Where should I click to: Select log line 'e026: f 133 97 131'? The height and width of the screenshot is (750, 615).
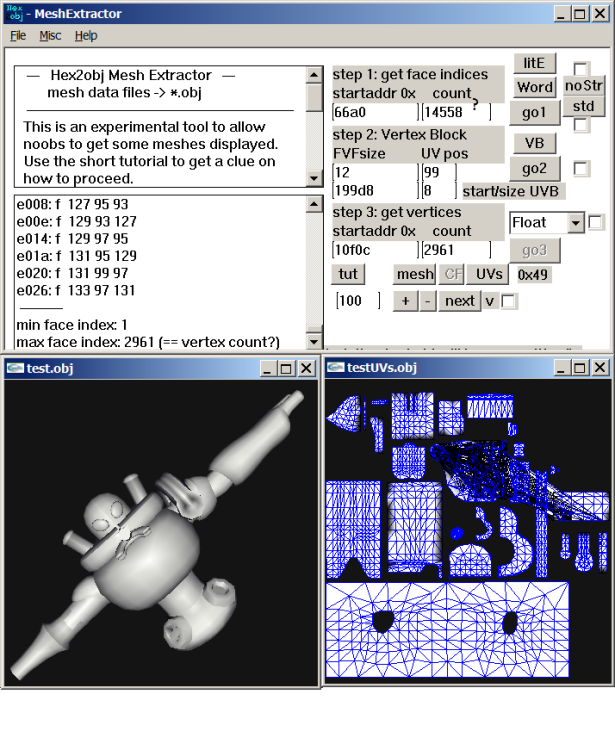(76, 290)
